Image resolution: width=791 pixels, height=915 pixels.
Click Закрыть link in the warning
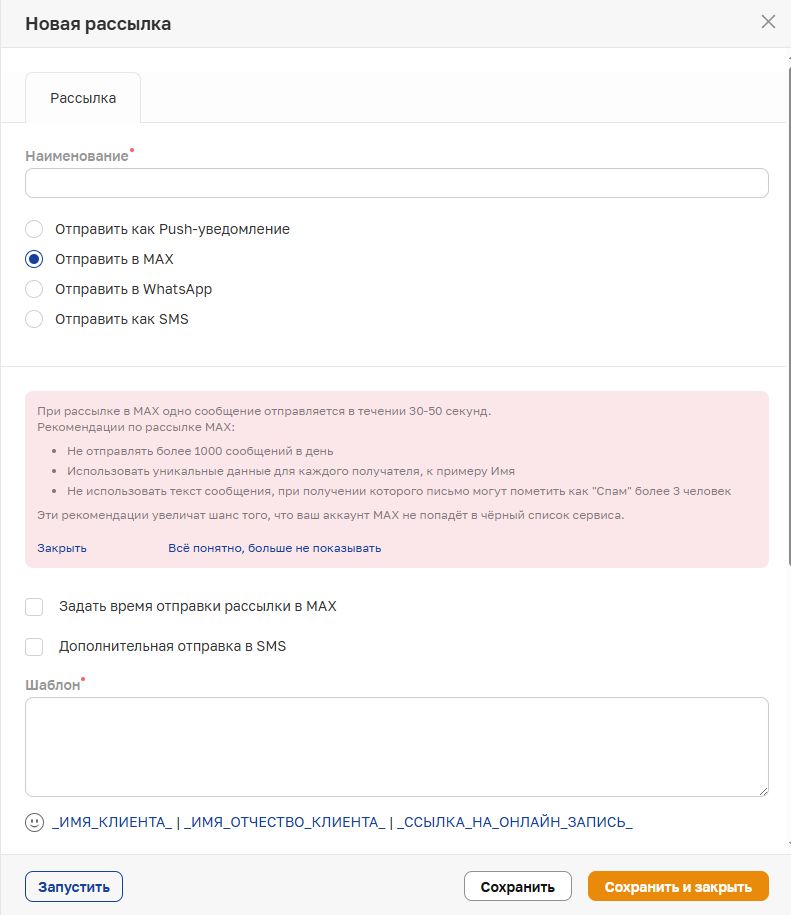tap(62, 548)
